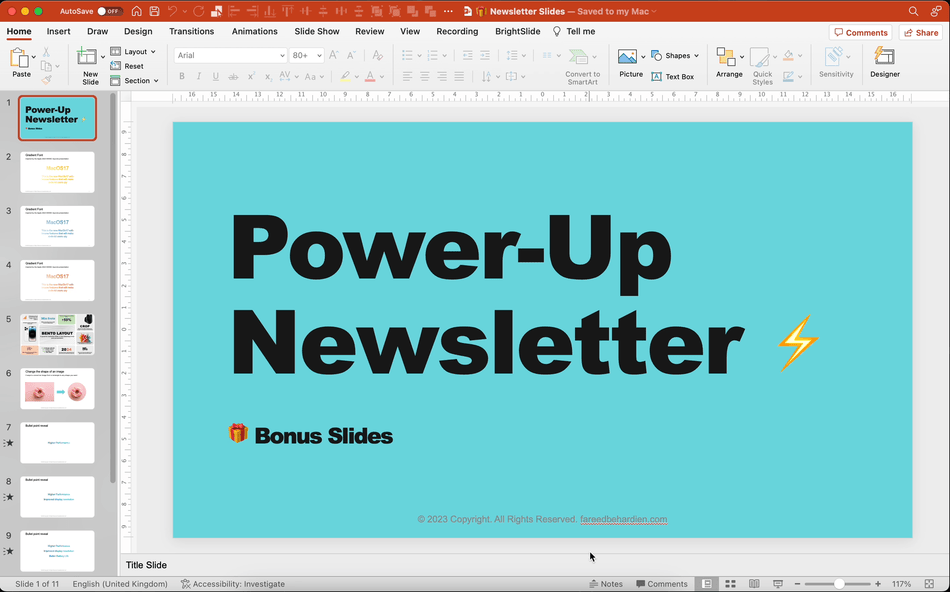Open the BrightSlide tab
Screen dimensions: 950x592
click(517, 31)
